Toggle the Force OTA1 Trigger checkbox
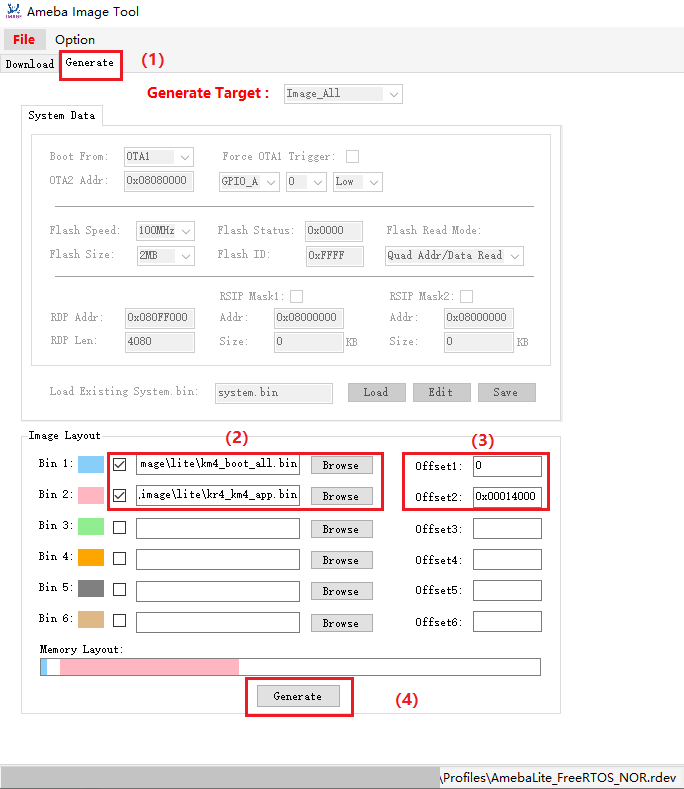The image size is (684, 789). point(352,157)
